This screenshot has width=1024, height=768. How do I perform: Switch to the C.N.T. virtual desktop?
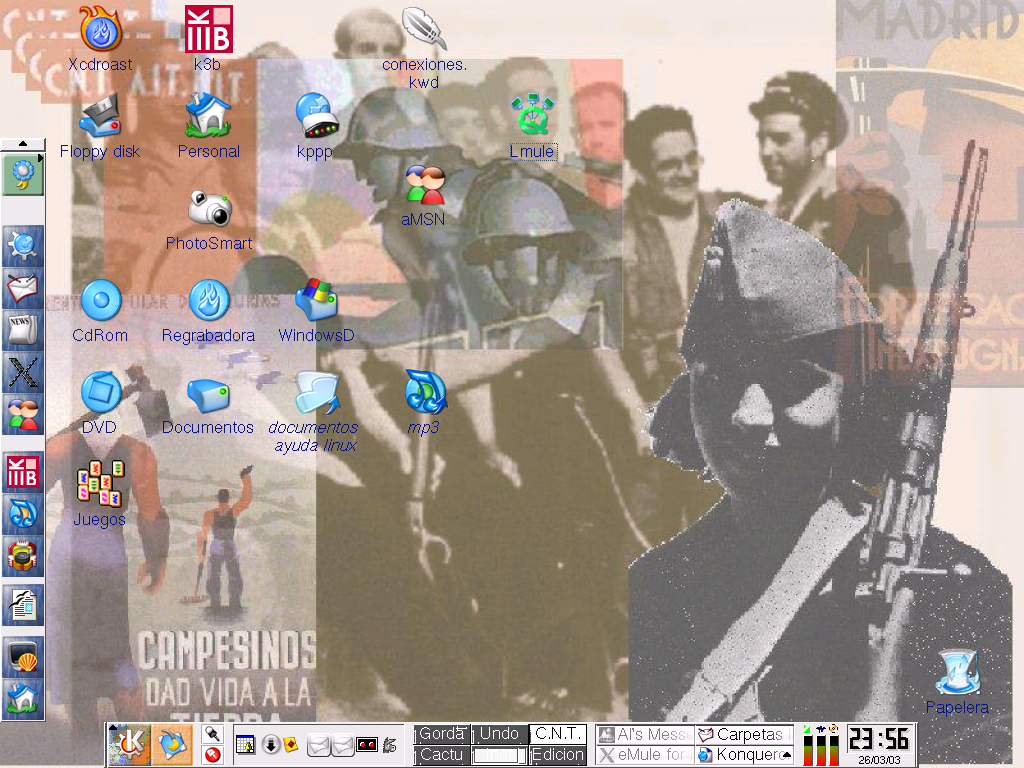click(558, 734)
